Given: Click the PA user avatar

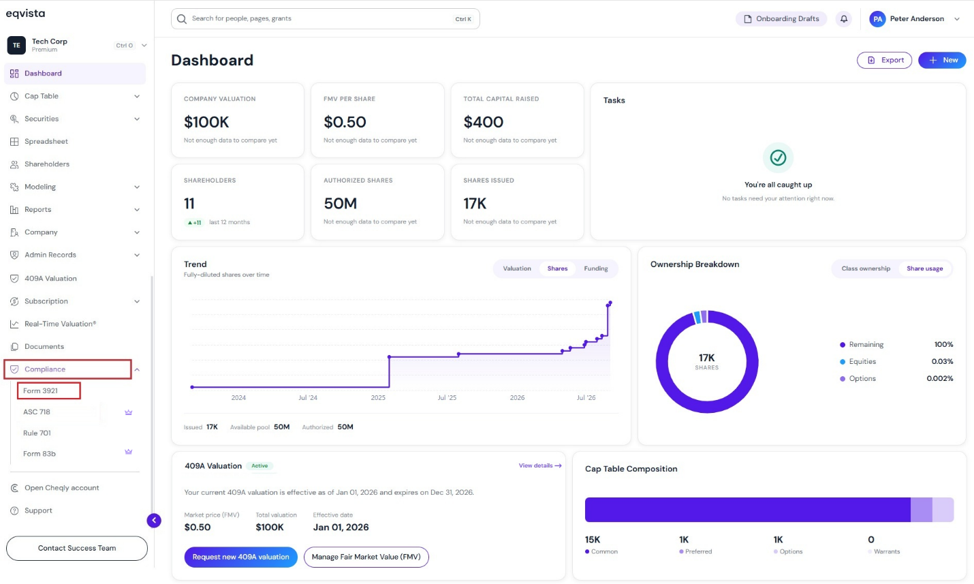Looking at the screenshot, I should [877, 19].
